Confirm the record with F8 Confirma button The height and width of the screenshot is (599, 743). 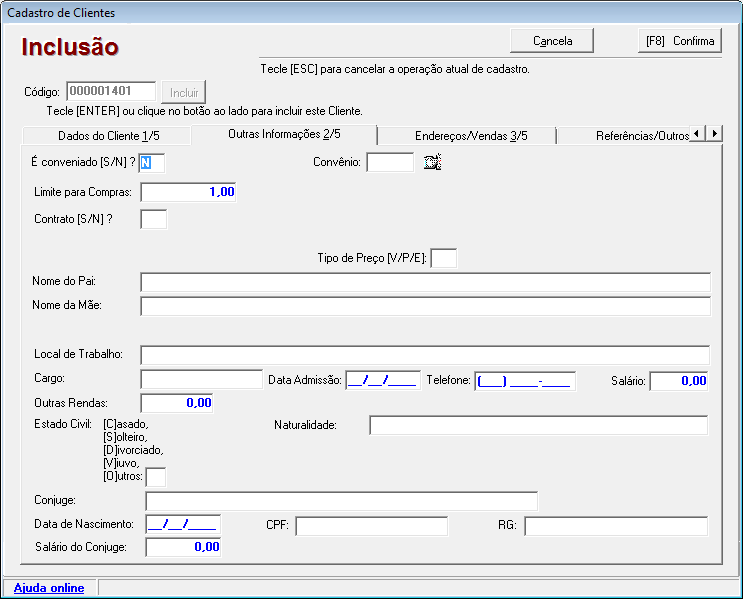(x=680, y=41)
